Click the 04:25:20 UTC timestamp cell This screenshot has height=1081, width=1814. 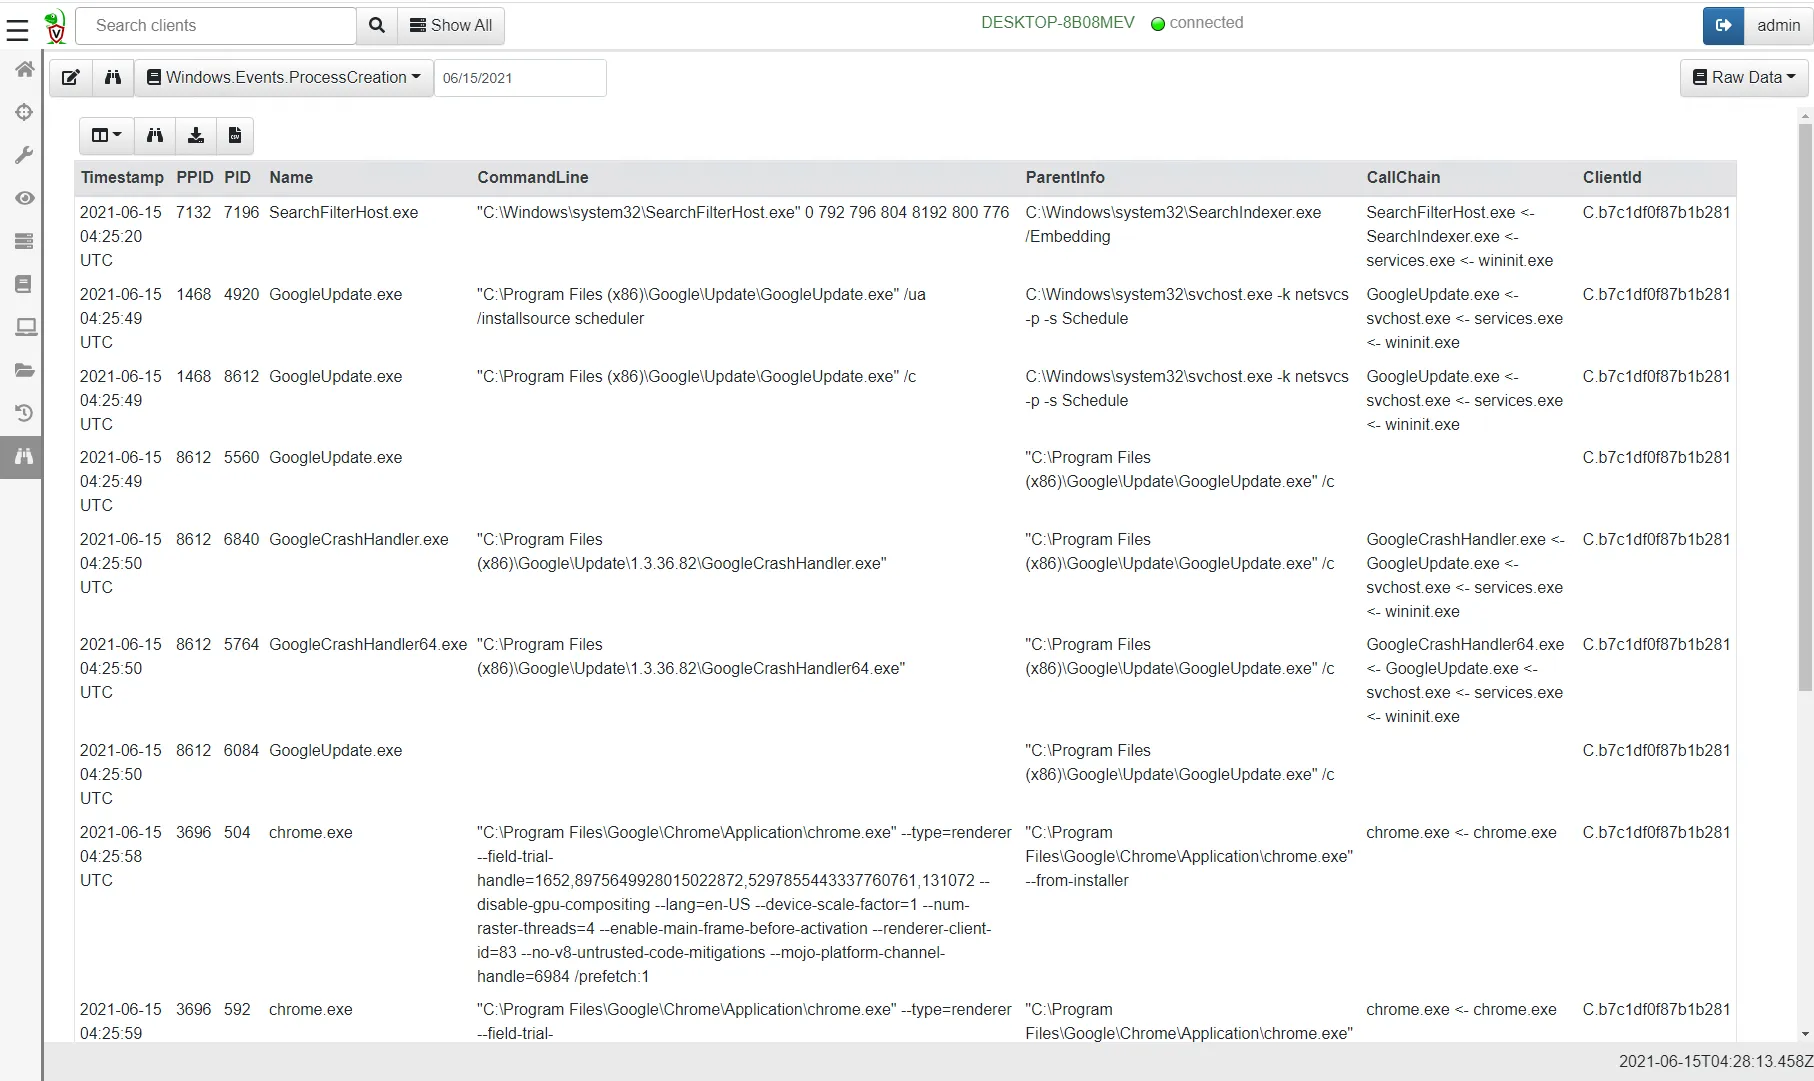click(121, 237)
